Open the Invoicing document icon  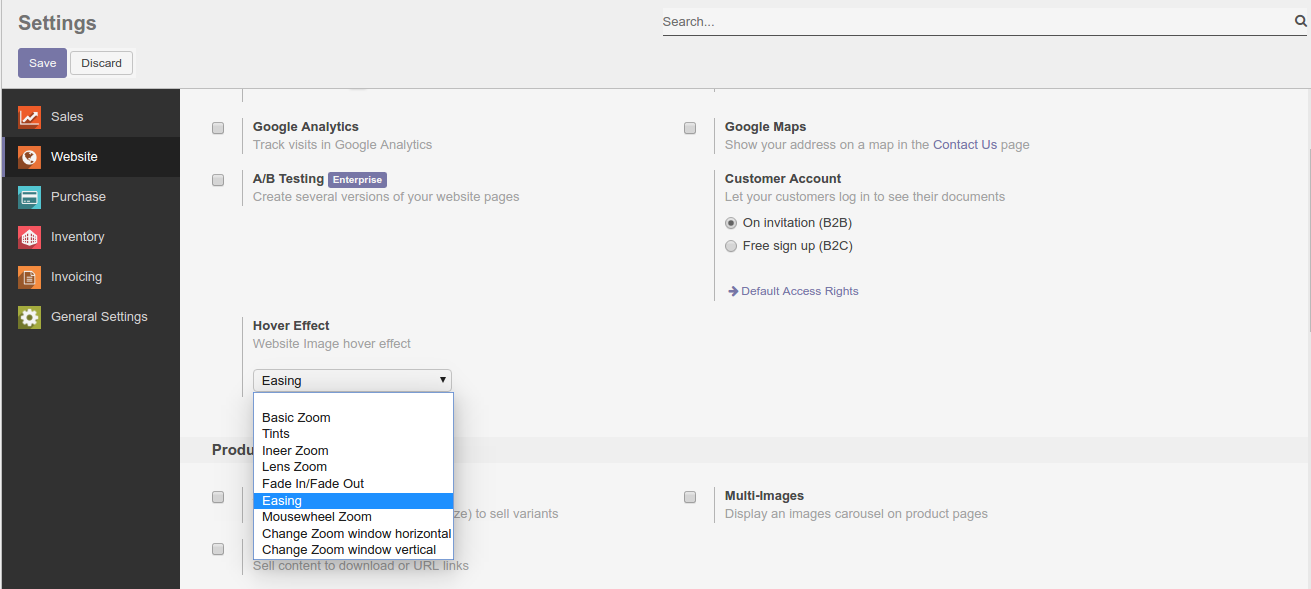29,277
